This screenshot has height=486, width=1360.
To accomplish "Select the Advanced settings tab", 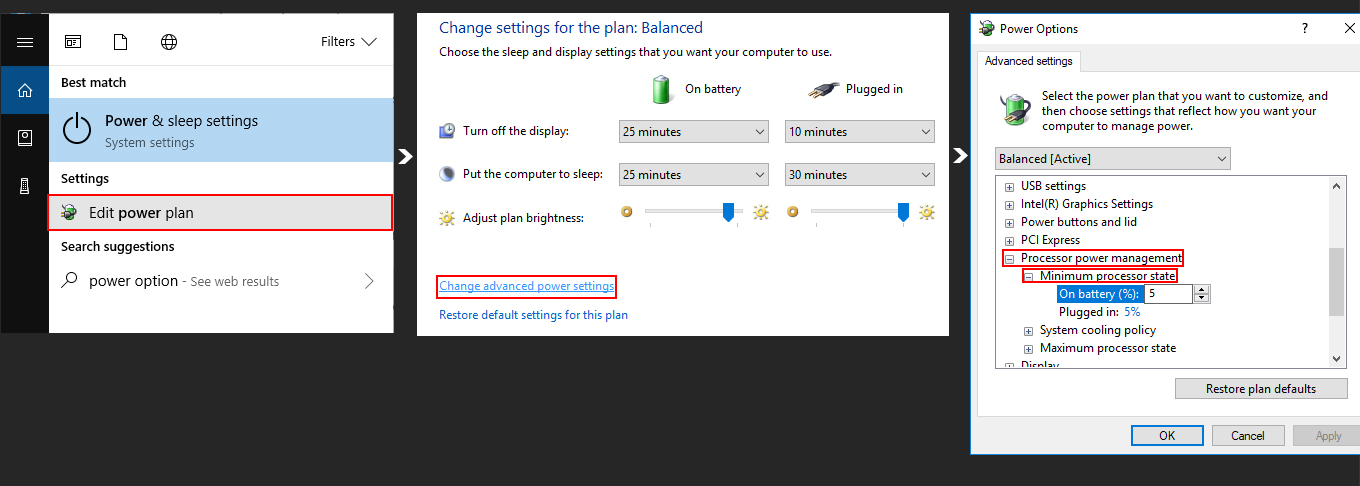I will pos(1029,61).
